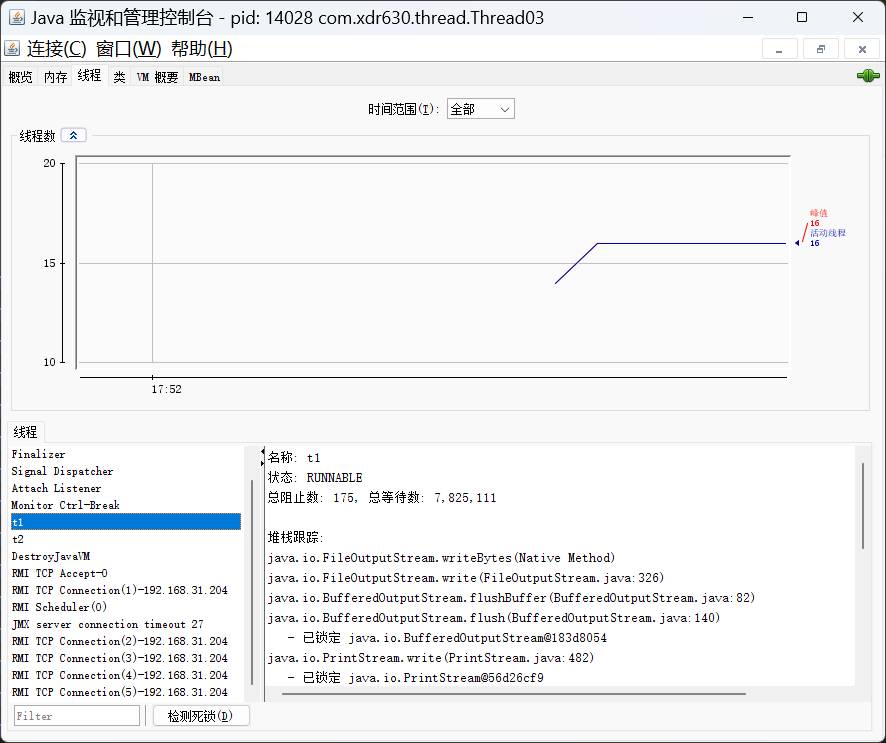Click the 检测死锁(D) button
Image resolution: width=886 pixels, height=743 pixels.
tap(201, 716)
